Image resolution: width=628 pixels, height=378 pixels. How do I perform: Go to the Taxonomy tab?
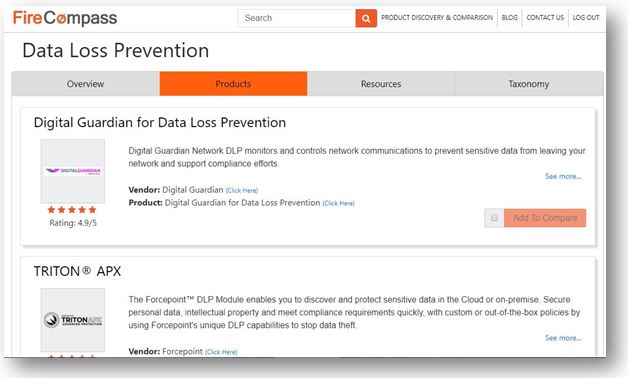(x=529, y=84)
